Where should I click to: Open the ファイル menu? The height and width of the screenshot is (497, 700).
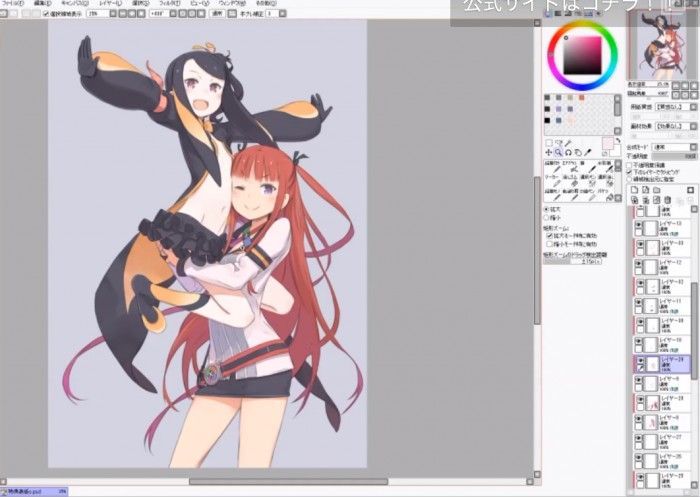[13, 3]
